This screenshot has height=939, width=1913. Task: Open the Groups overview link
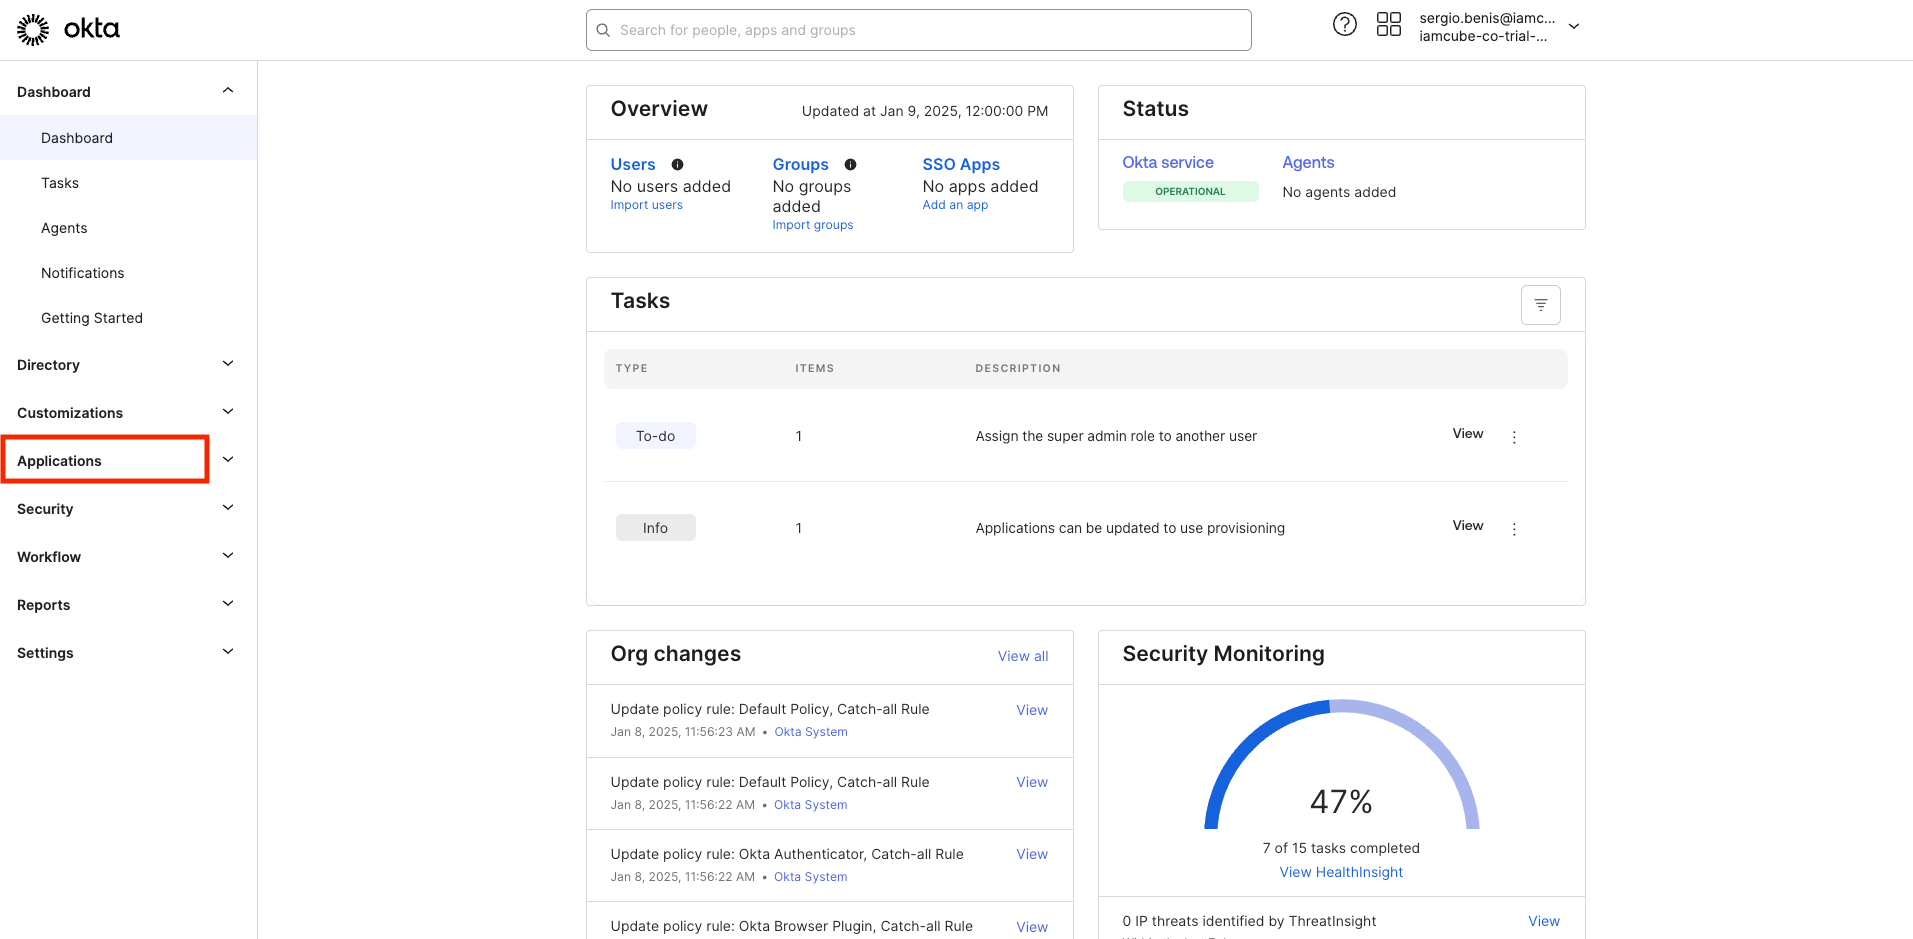coord(800,165)
